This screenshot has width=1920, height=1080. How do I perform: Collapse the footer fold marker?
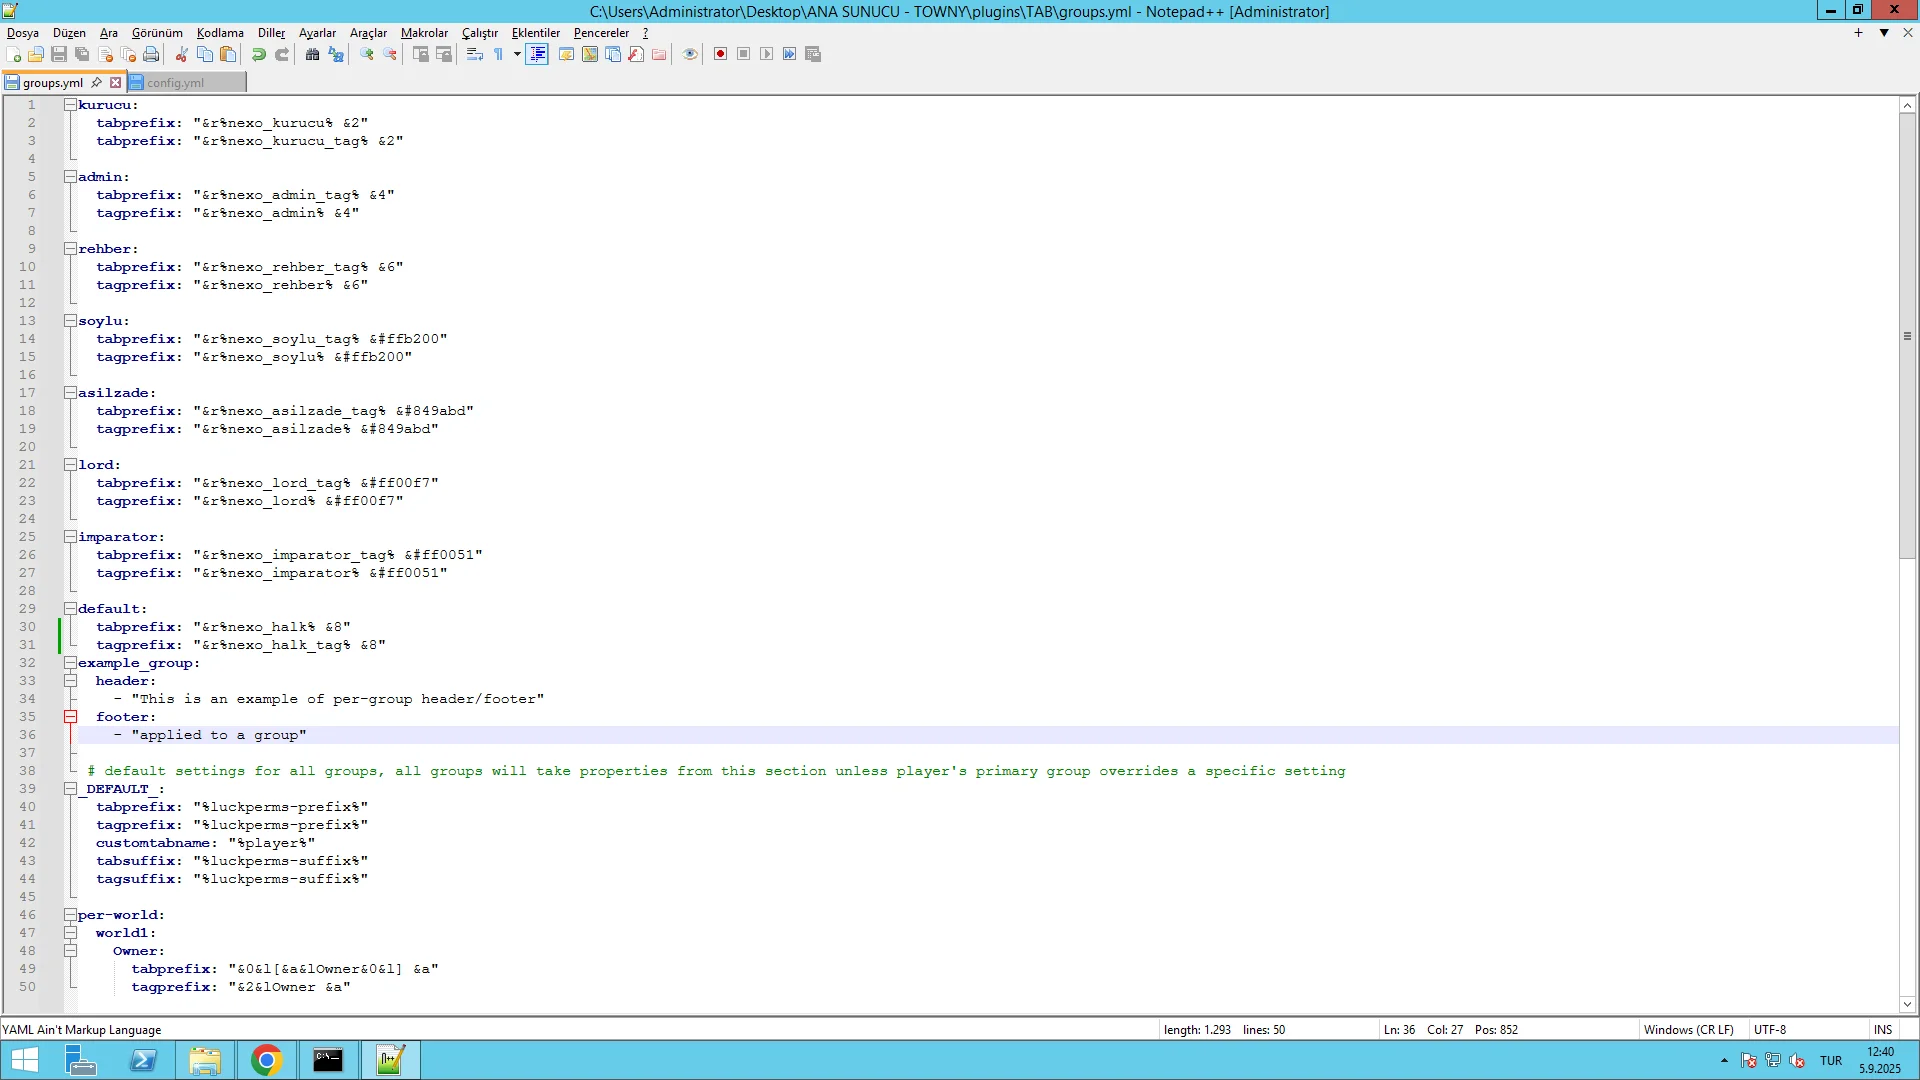(71, 717)
